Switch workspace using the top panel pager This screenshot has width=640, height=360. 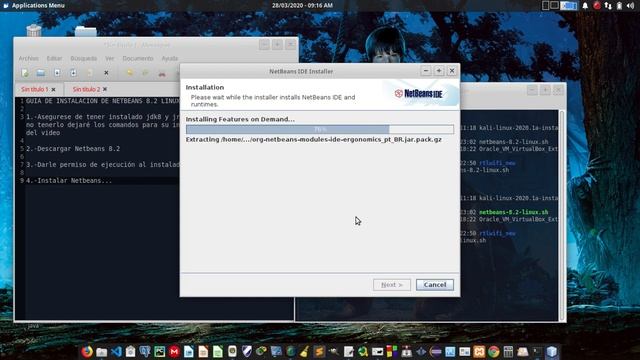pyautogui.click(x=559, y=5)
